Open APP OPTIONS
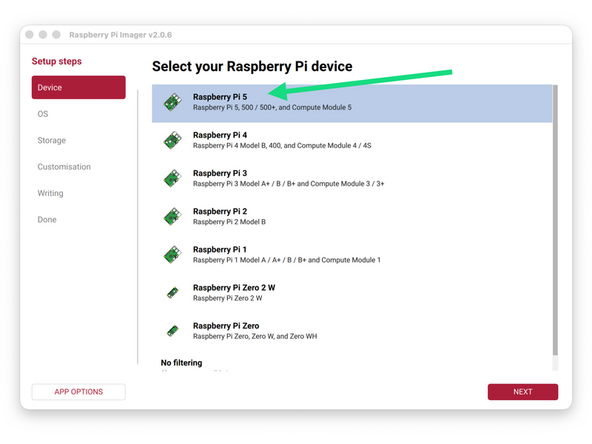 (79, 392)
